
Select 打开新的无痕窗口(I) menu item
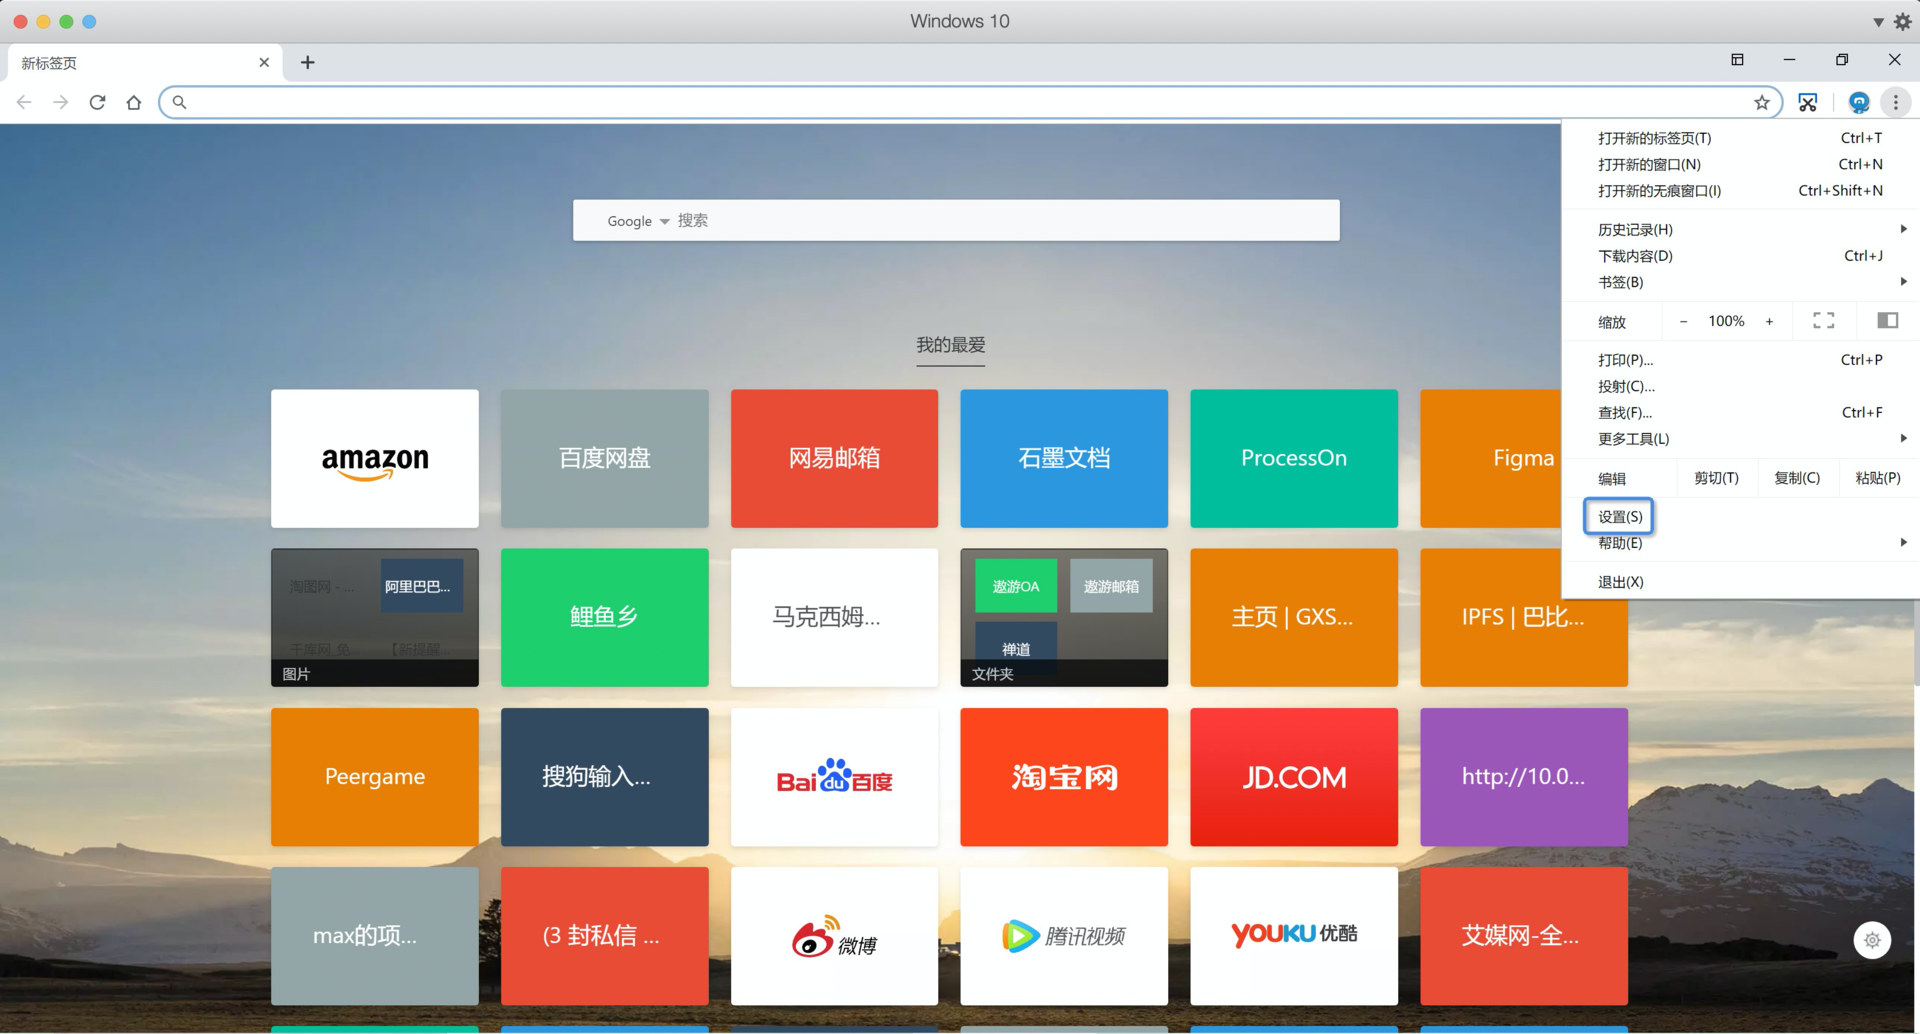click(1740, 191)
